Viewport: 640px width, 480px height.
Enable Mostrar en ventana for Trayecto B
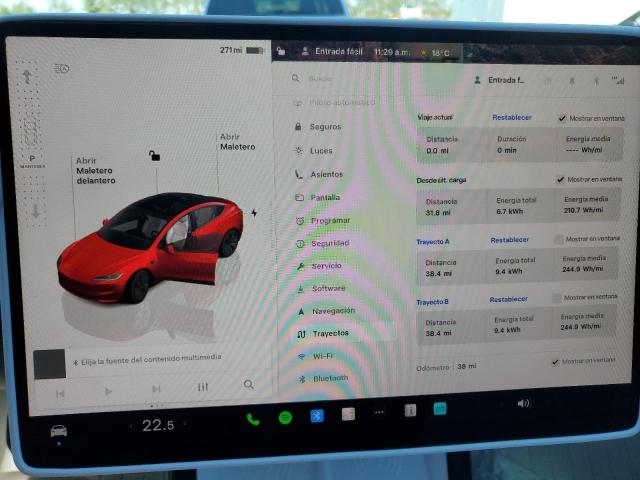tap(558, 298)
